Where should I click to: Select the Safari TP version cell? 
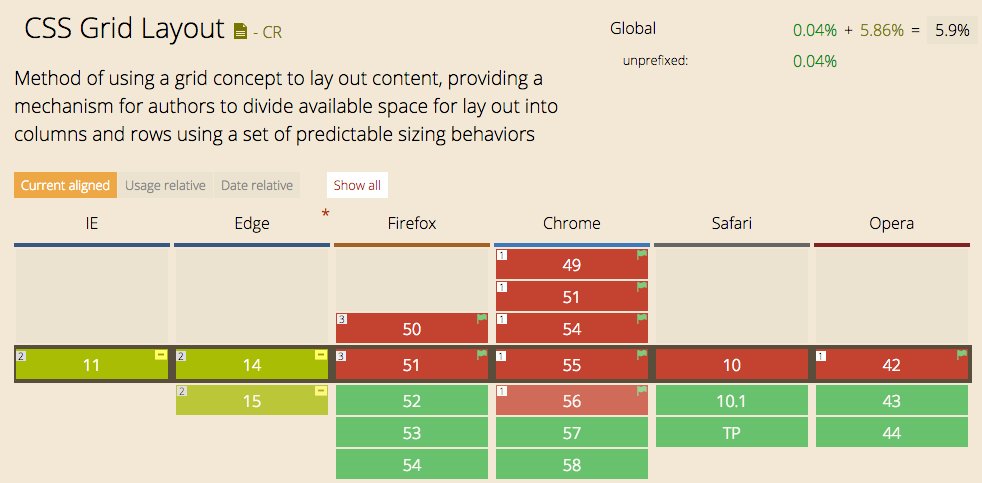(731, 432)
